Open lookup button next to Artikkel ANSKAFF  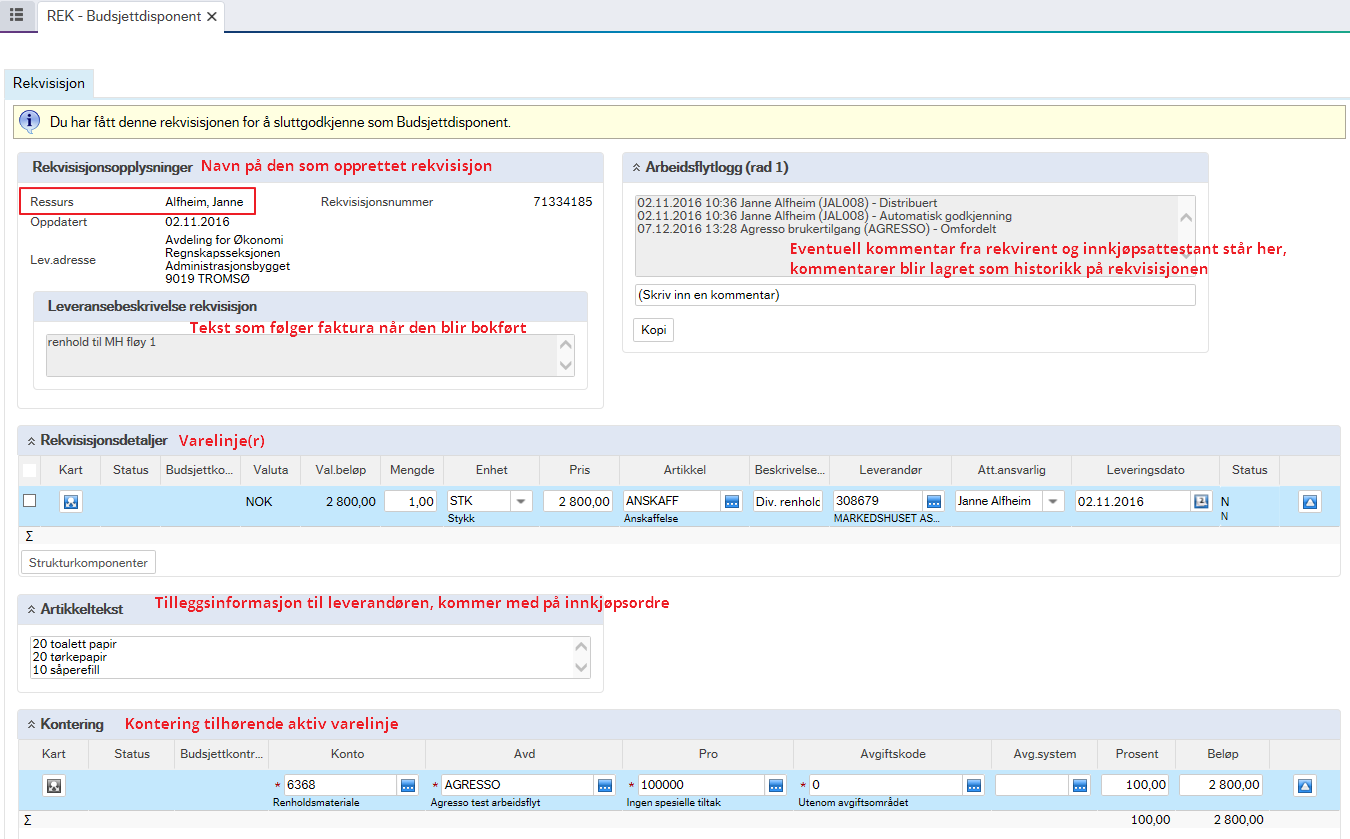[x=732, y=501]
